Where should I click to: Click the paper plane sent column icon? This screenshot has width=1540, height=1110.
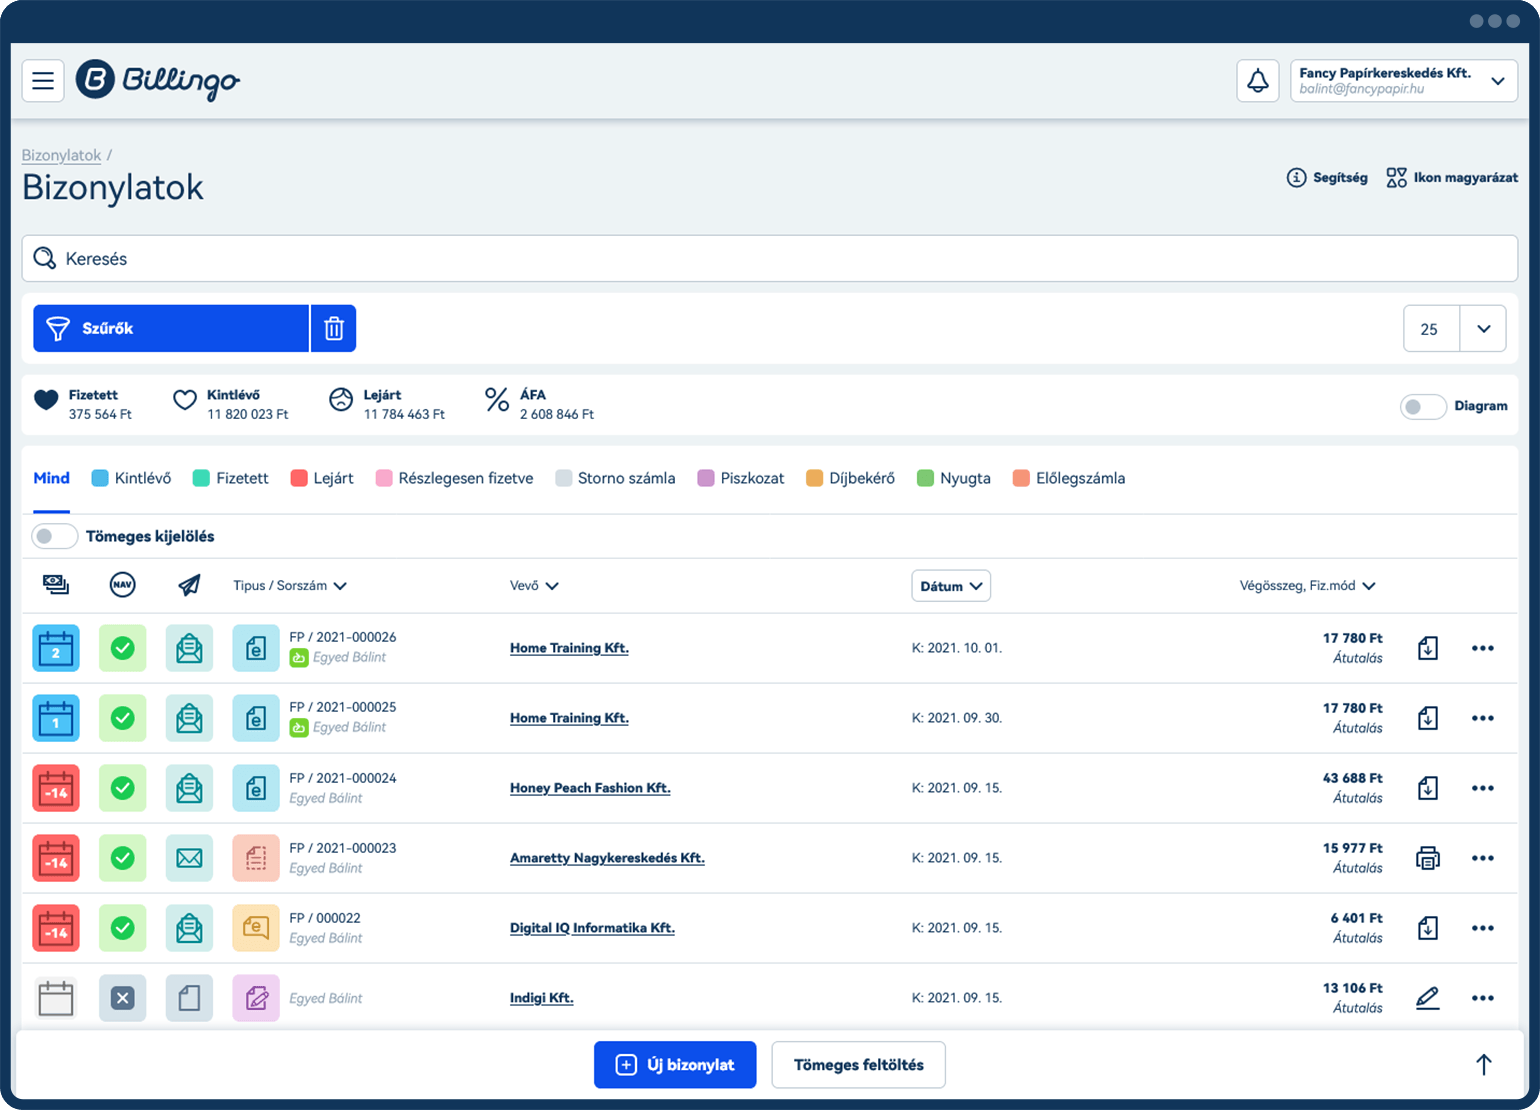click(x=189, y=585)
